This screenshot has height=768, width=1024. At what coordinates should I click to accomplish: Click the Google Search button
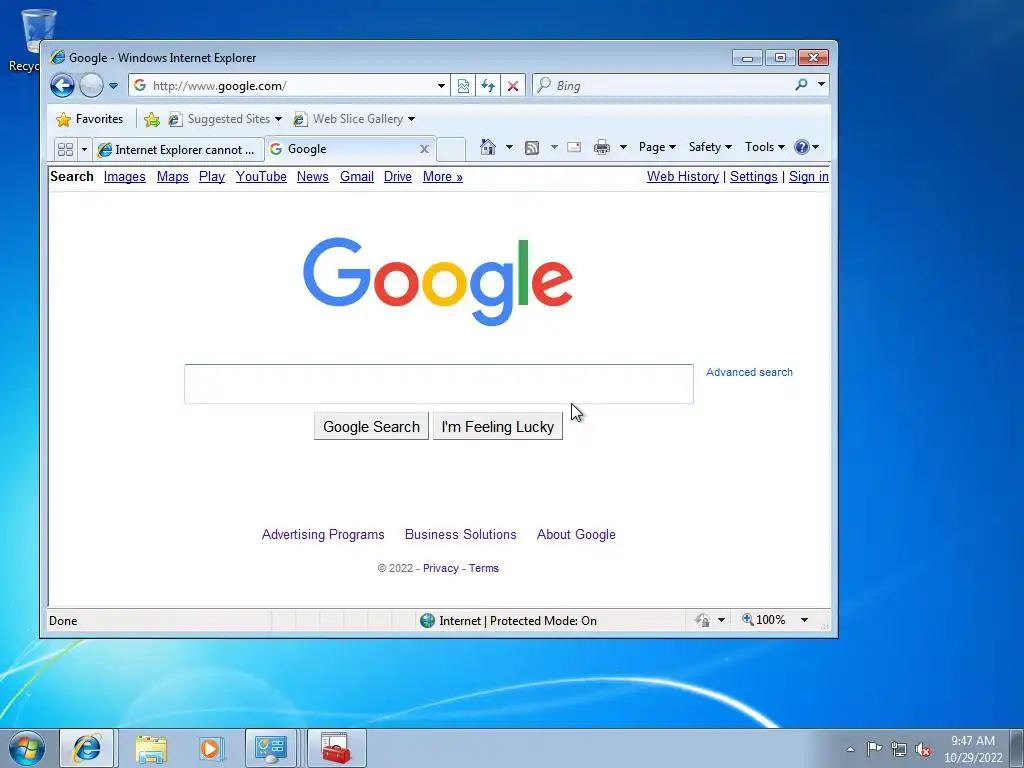[371, 426]
